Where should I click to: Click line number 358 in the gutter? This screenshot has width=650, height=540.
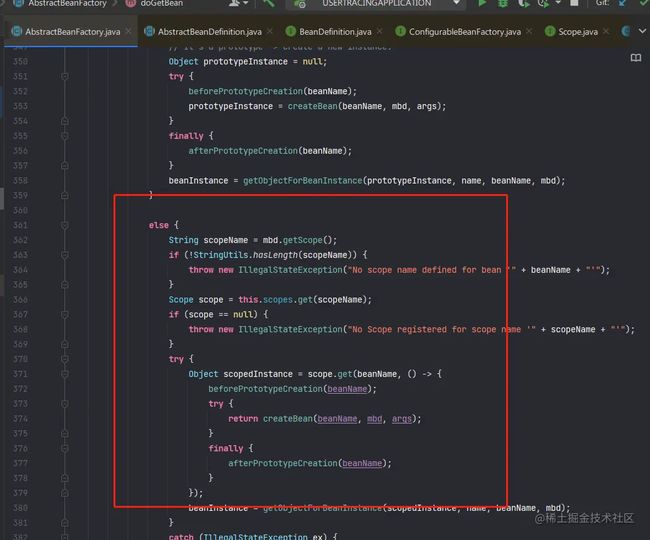tap(20, 181)
